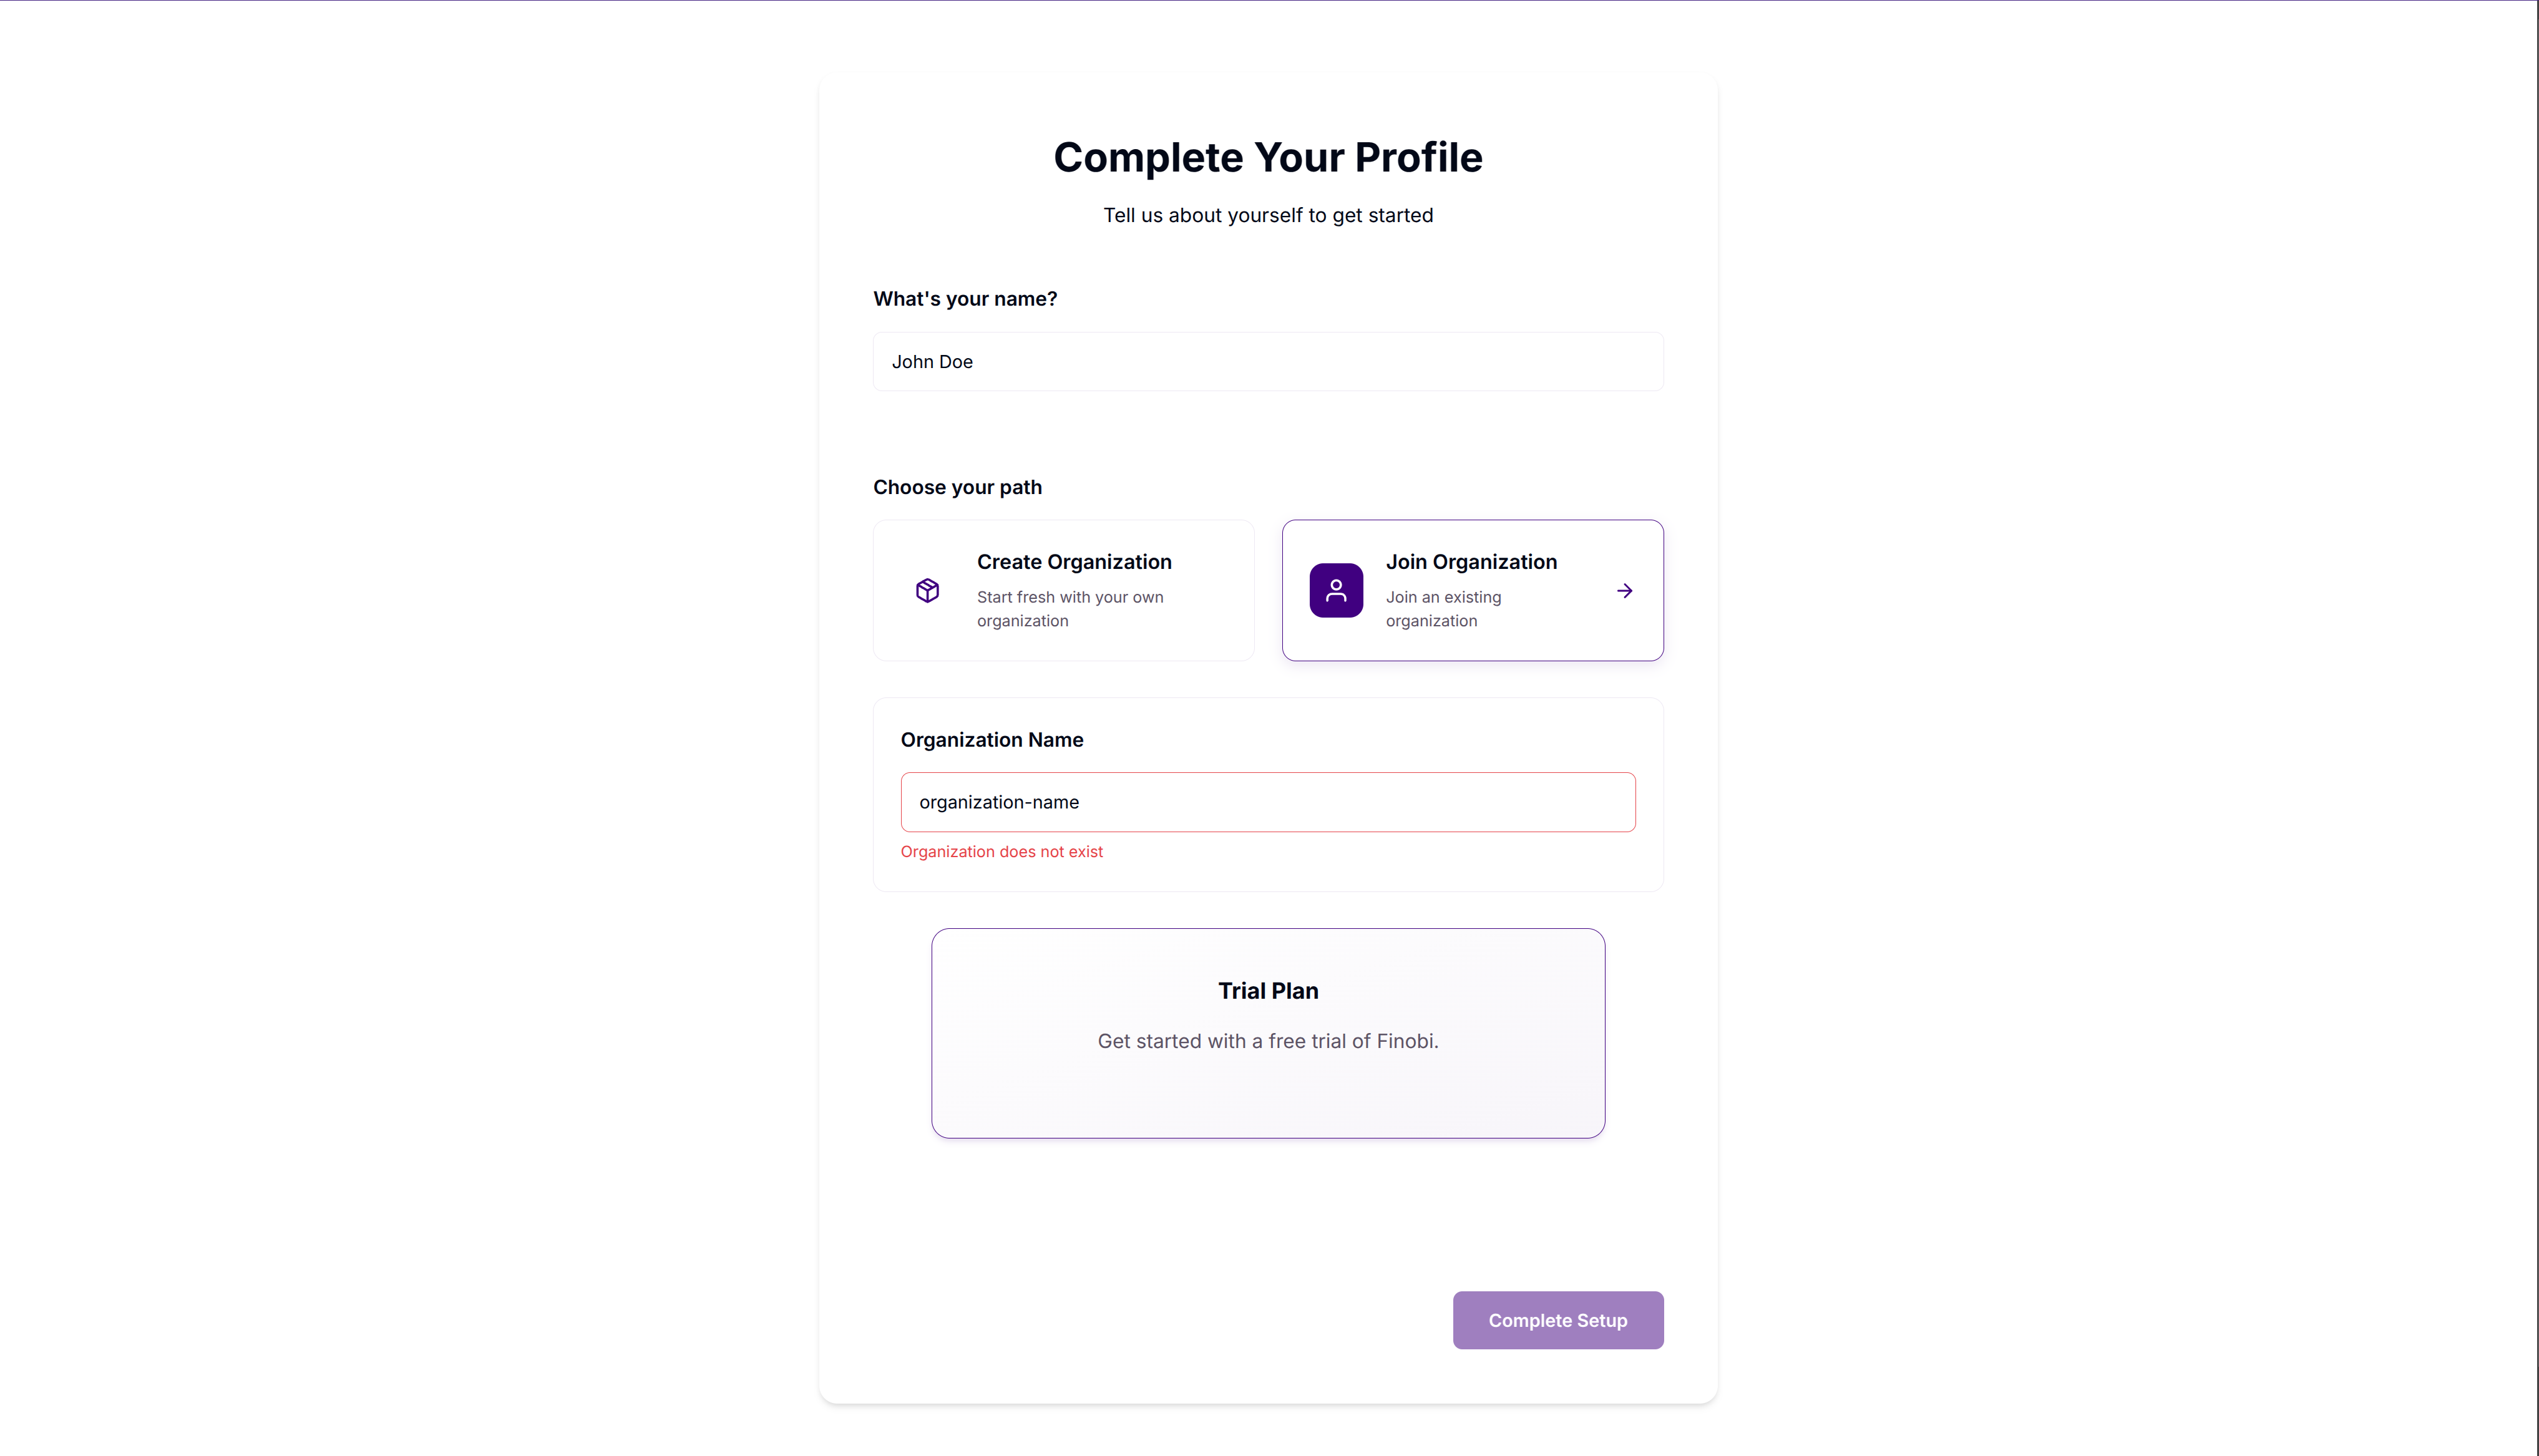Click the Trial Plan heading
The image size is (2539, 1456).
(1268, 991)
